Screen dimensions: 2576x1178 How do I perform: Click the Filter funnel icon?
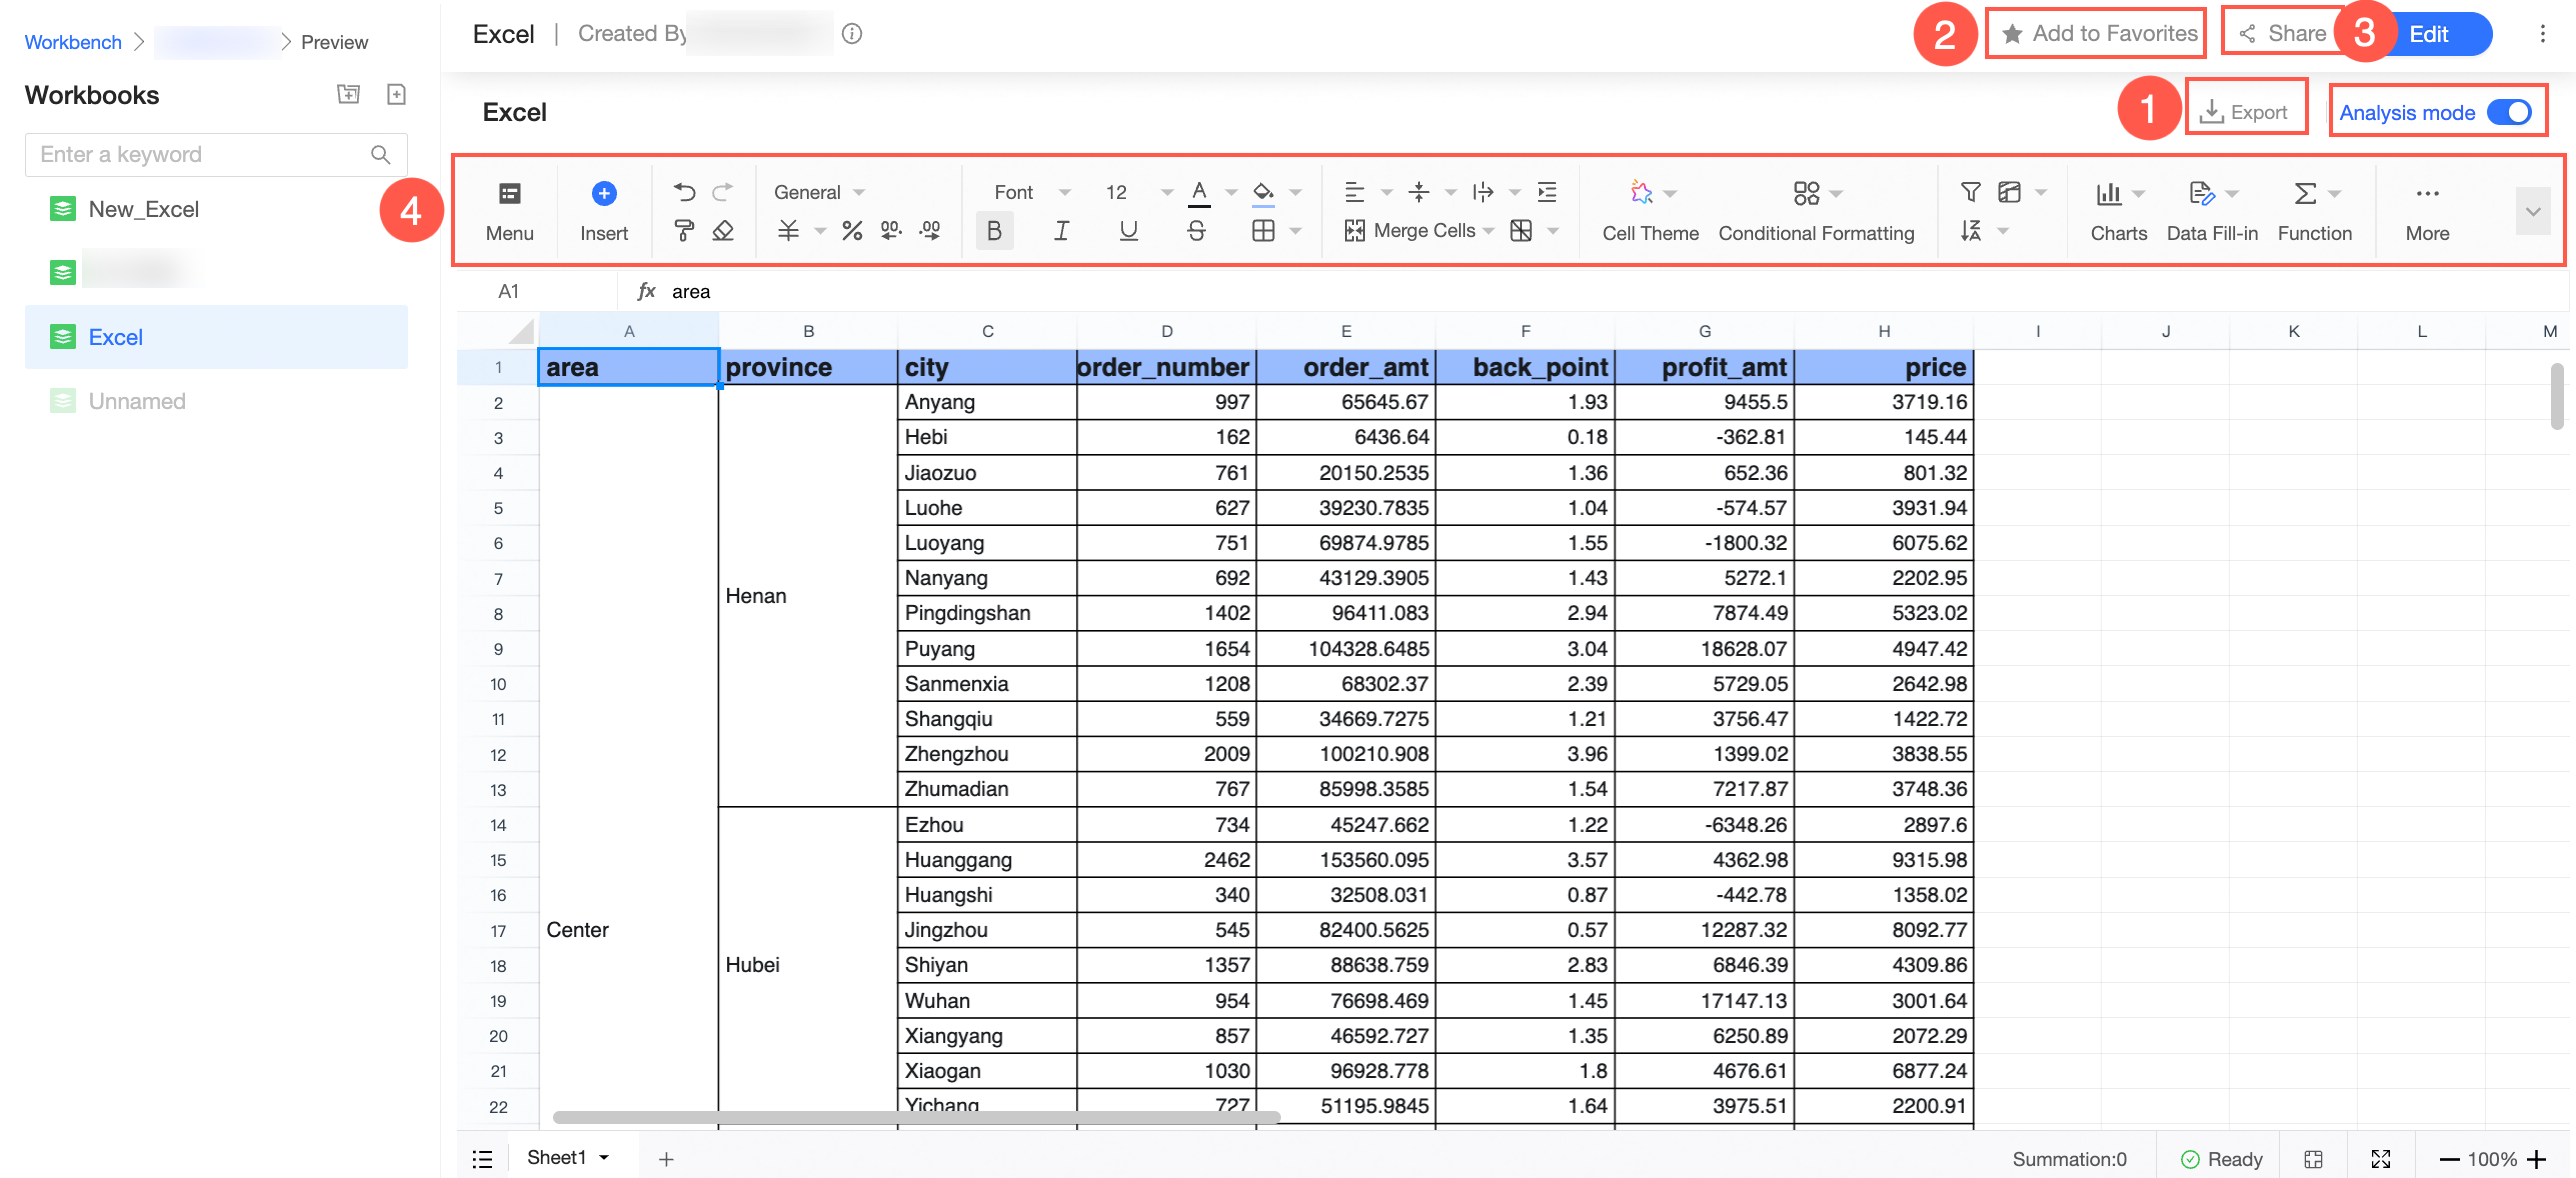[x=1970, y=192]
